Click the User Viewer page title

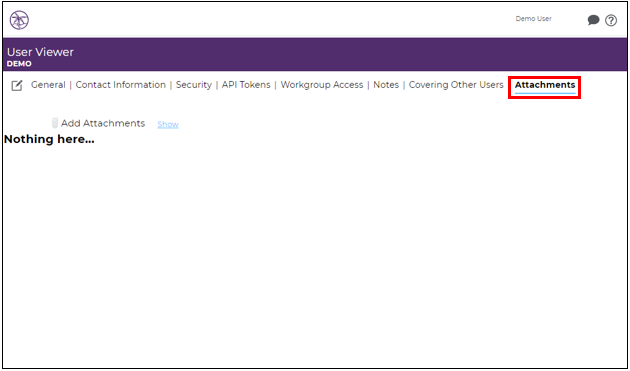40,52
